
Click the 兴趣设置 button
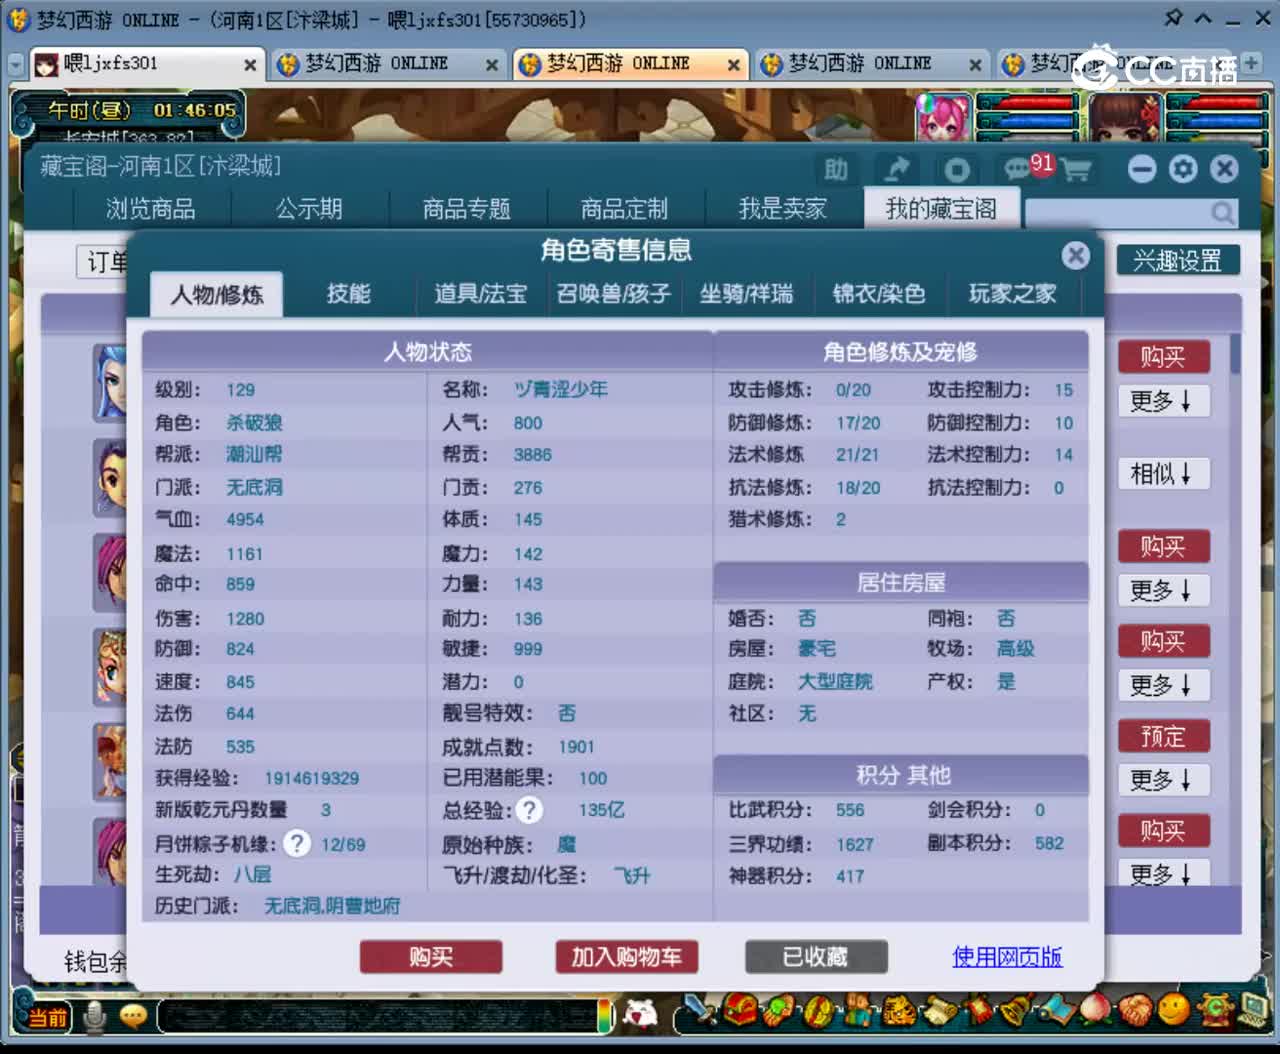coord(1178,261)
